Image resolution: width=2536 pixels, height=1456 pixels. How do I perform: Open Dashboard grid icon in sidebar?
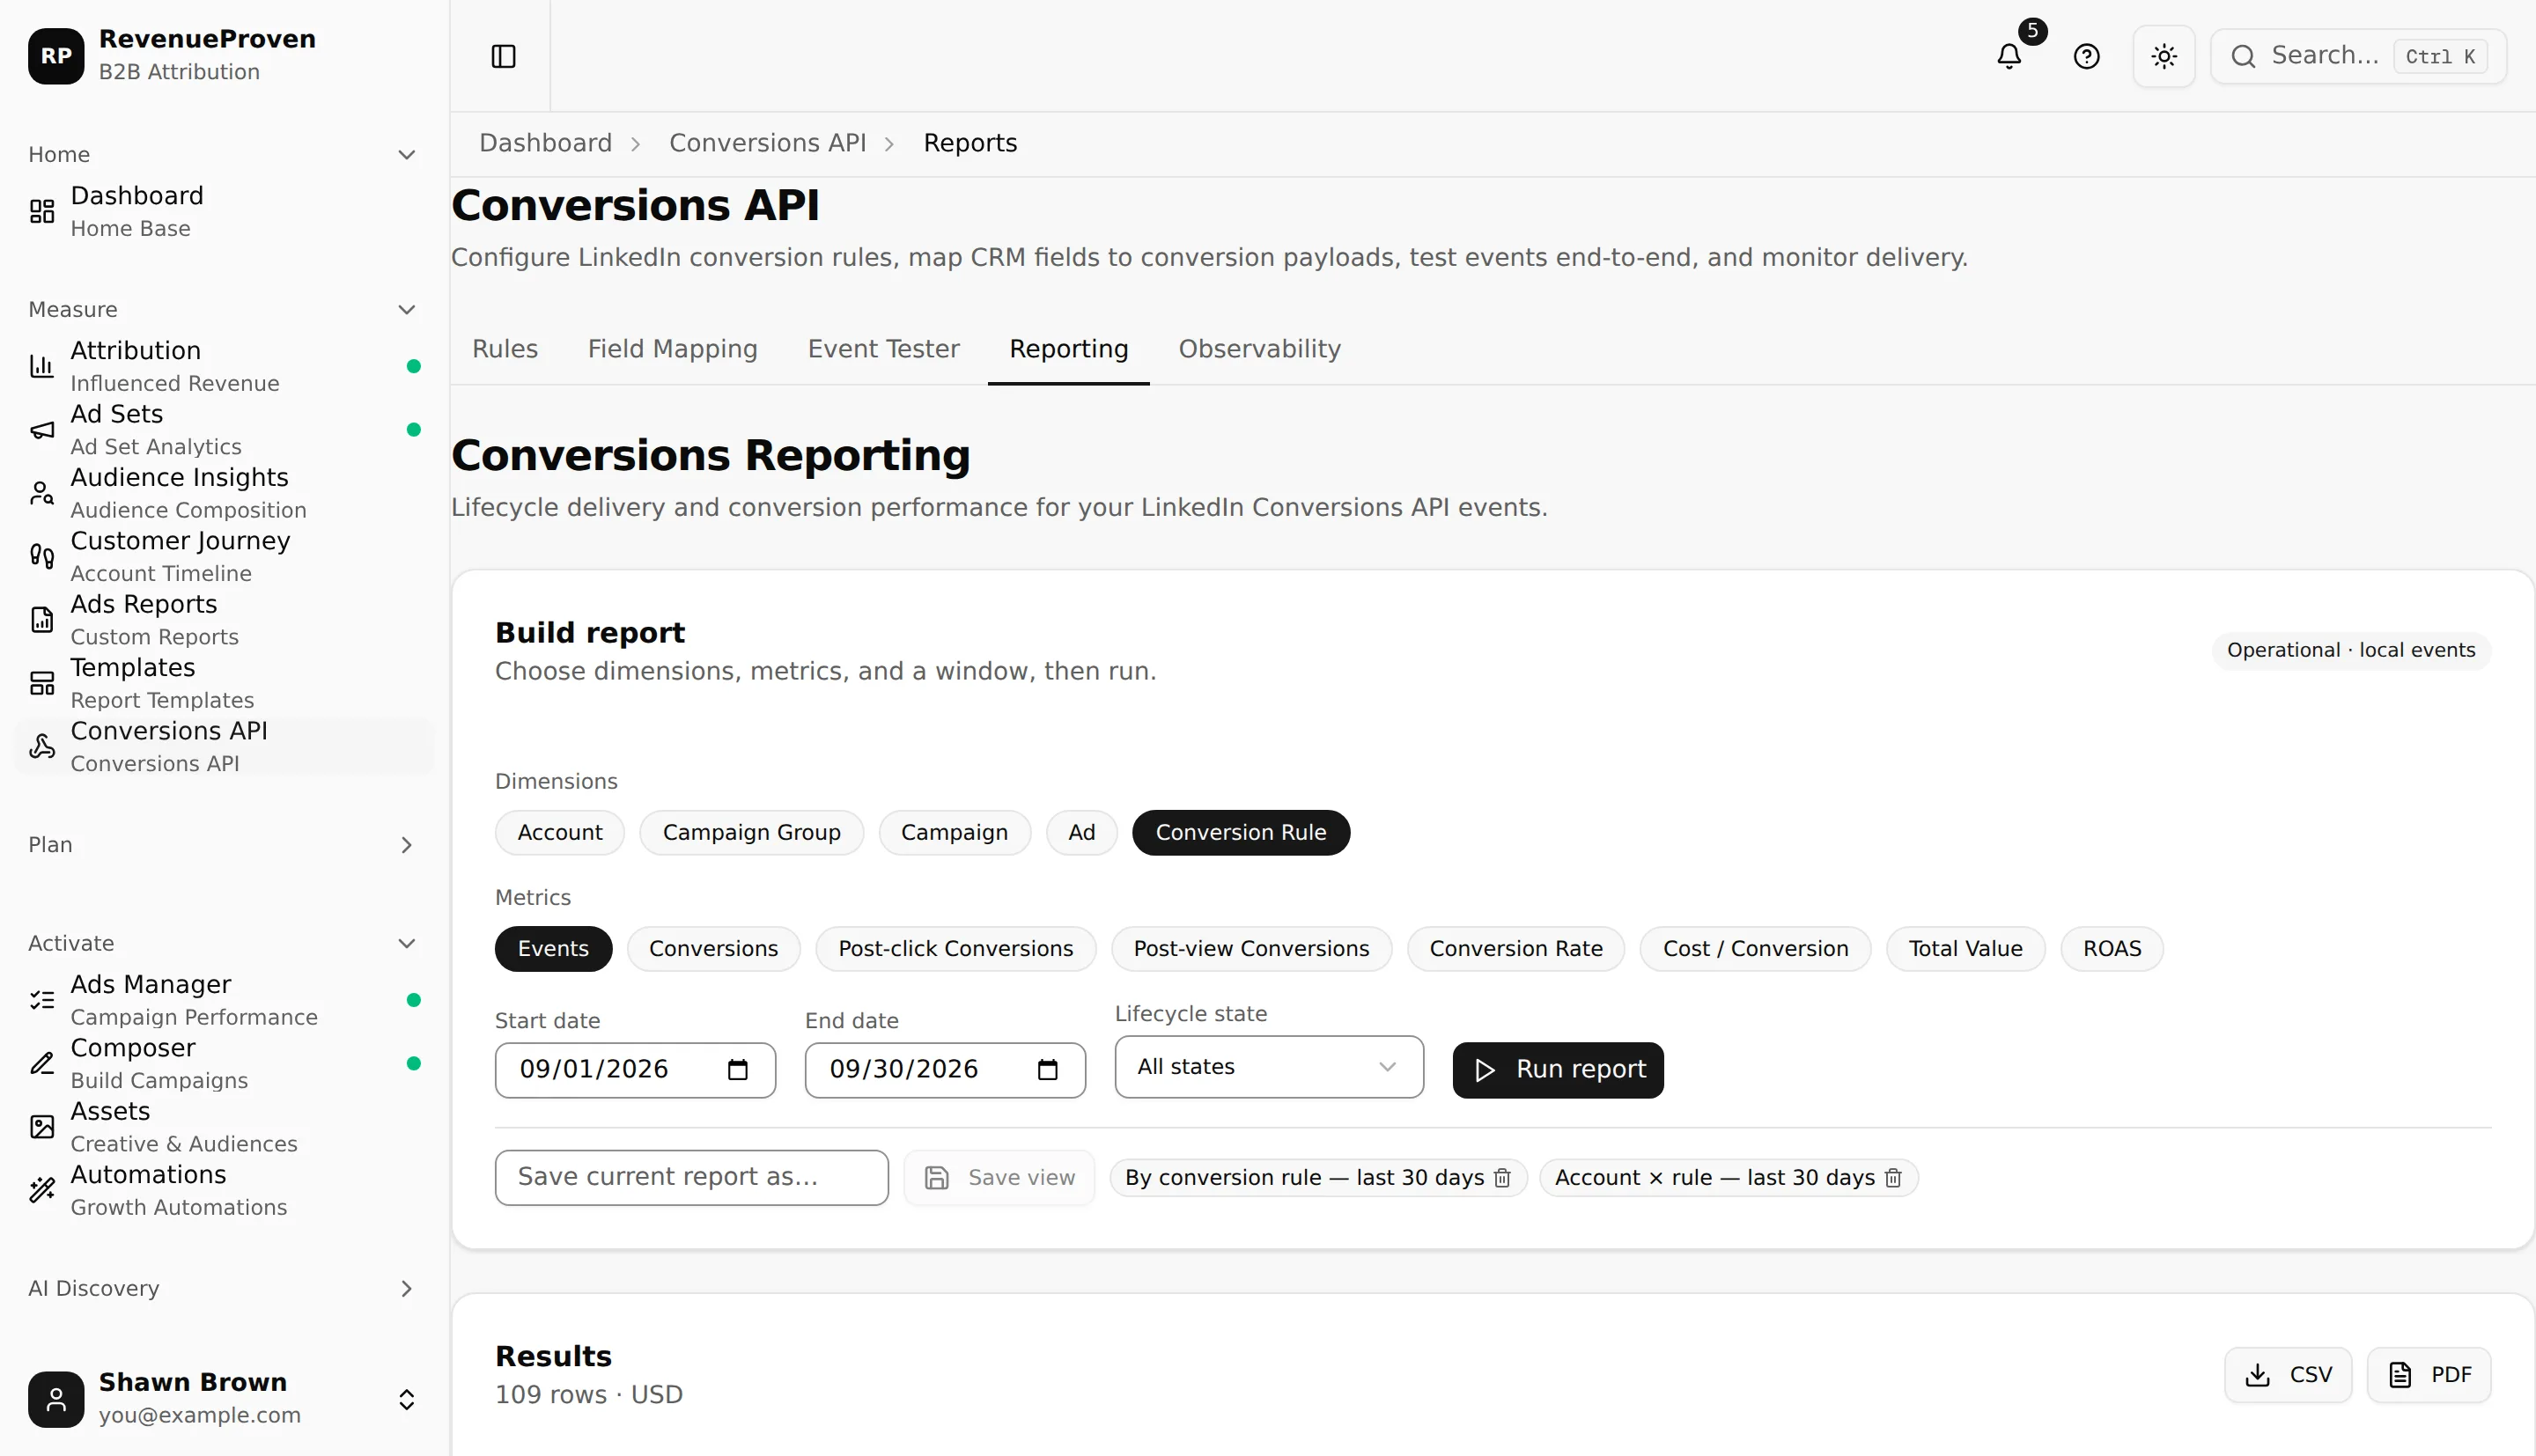pos(42,211)
